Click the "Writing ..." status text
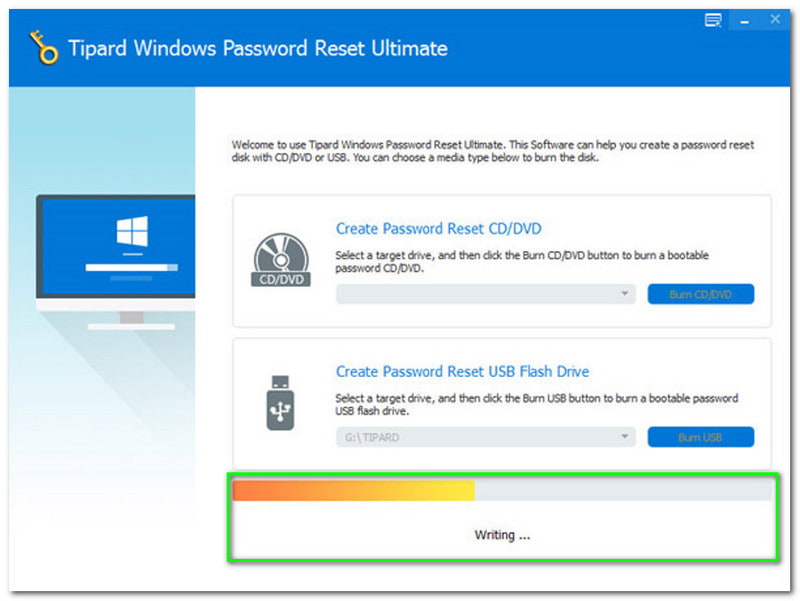The image size is (800, 601). click(x=501, y=535)
